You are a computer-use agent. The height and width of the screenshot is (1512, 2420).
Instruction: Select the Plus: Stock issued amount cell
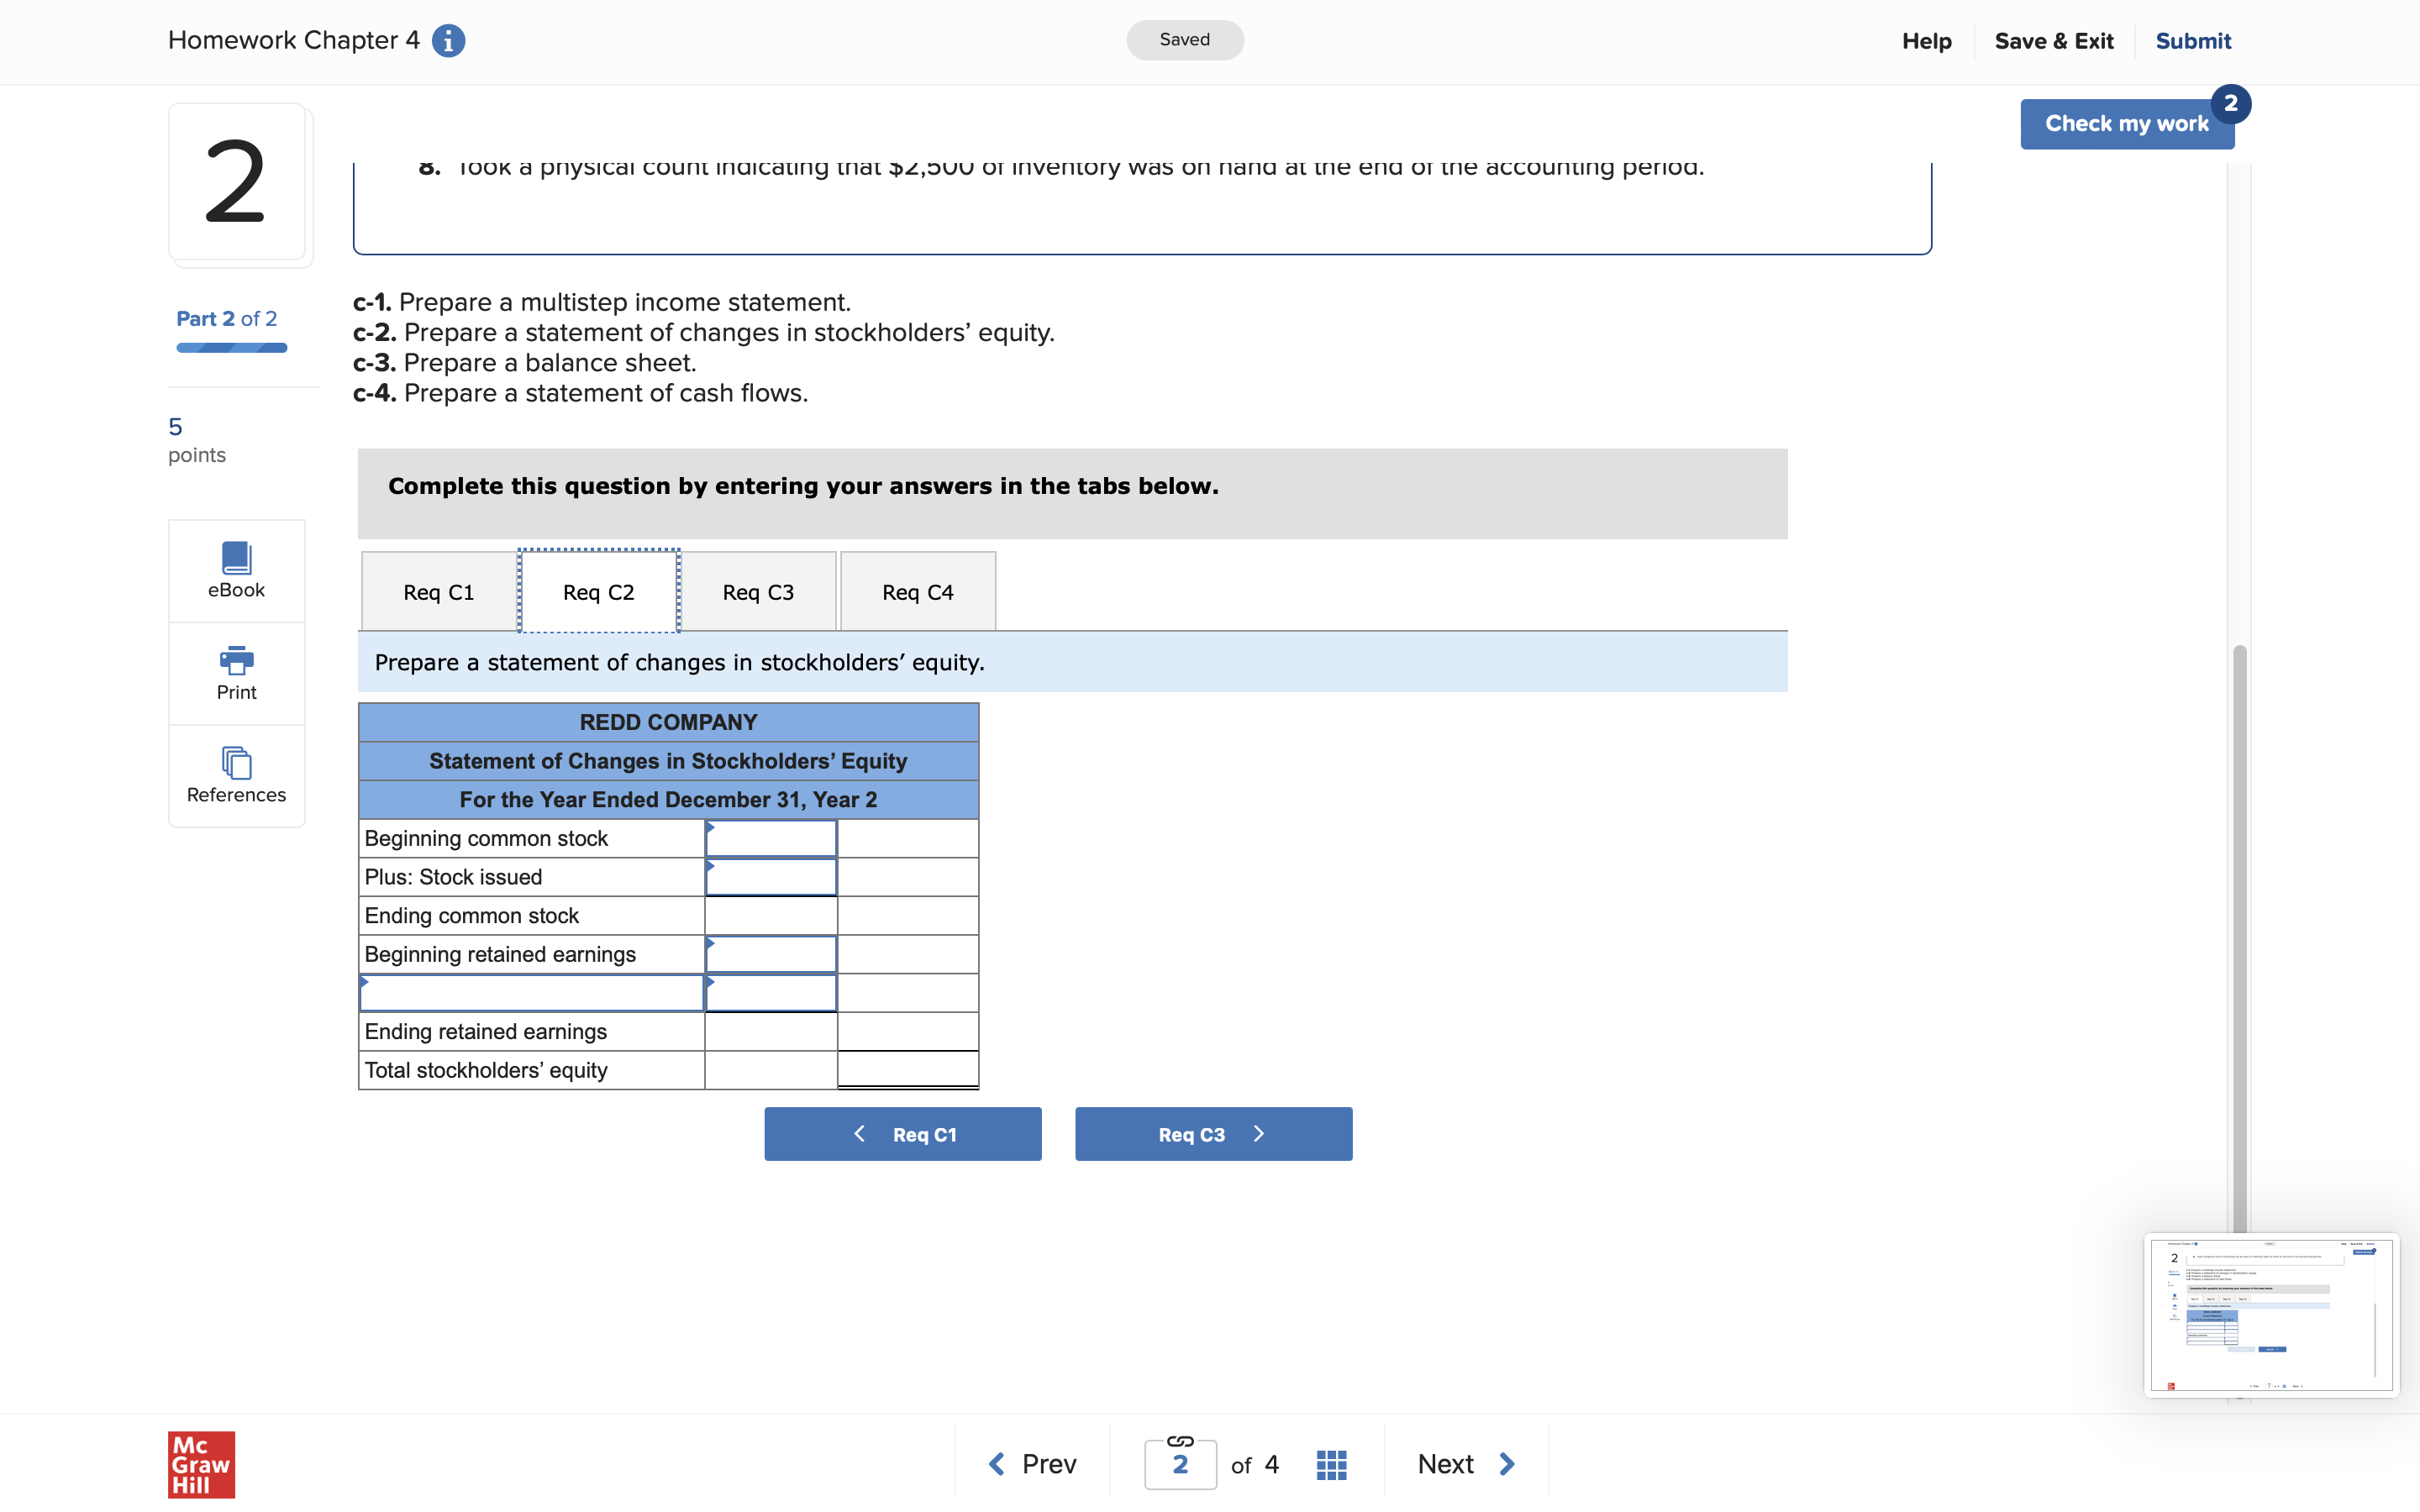(770, 877)
